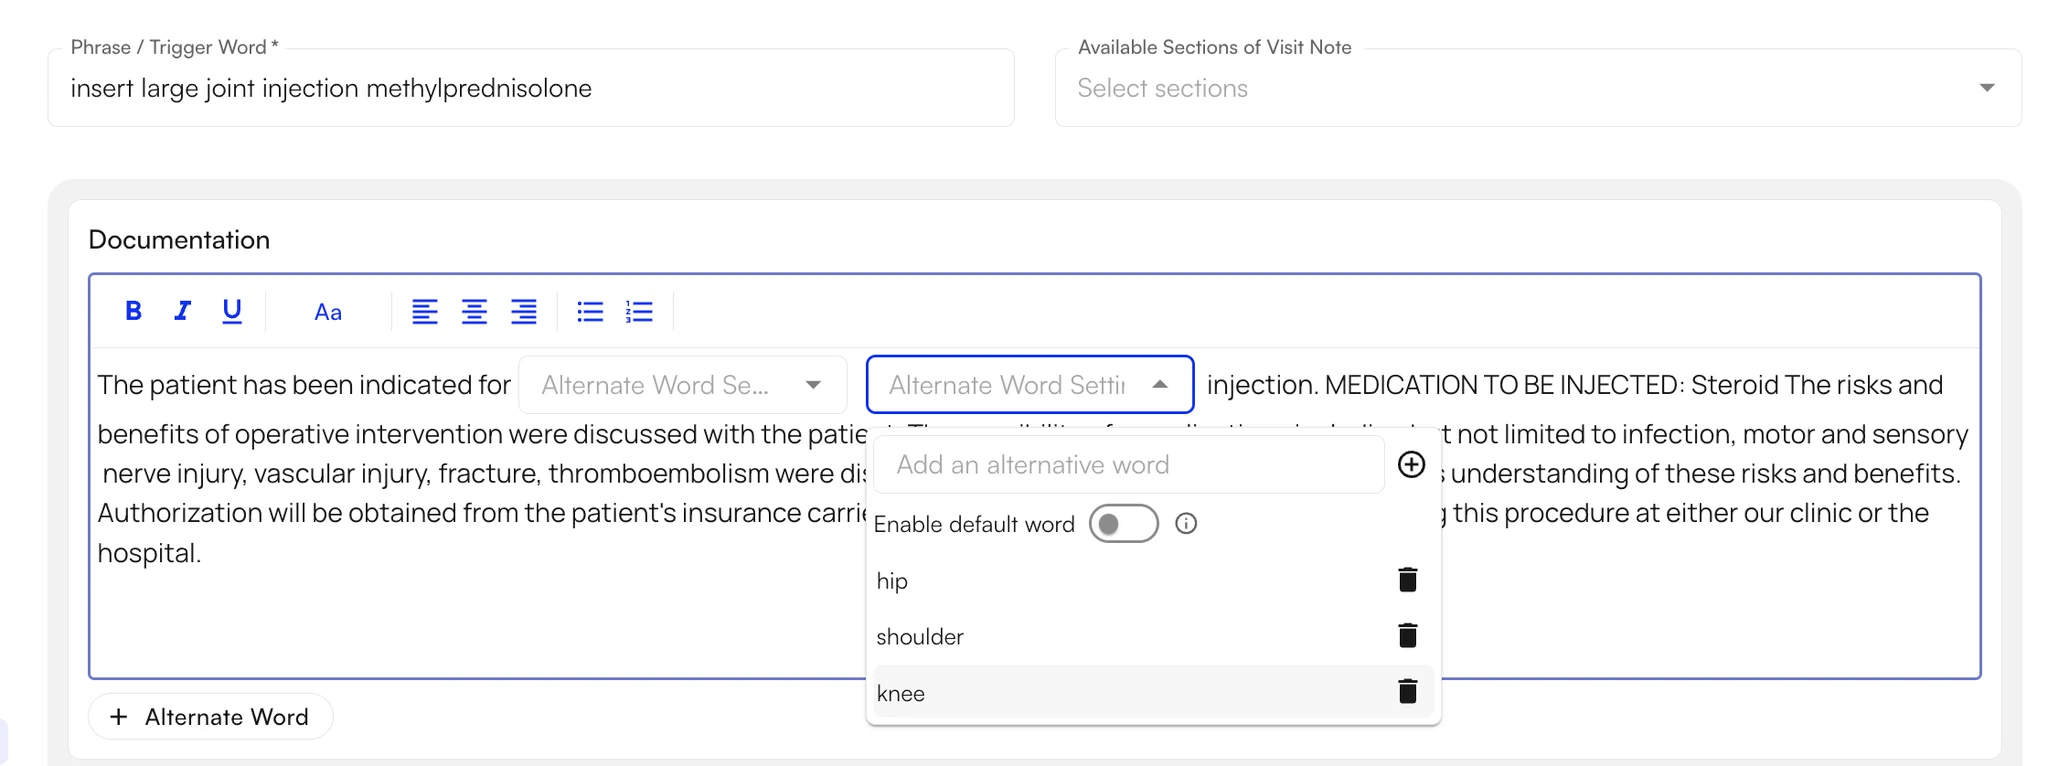The height and width of the screenshot is (766, 2048).
Task: Show info about default word option
Action: click(1186, 524)
